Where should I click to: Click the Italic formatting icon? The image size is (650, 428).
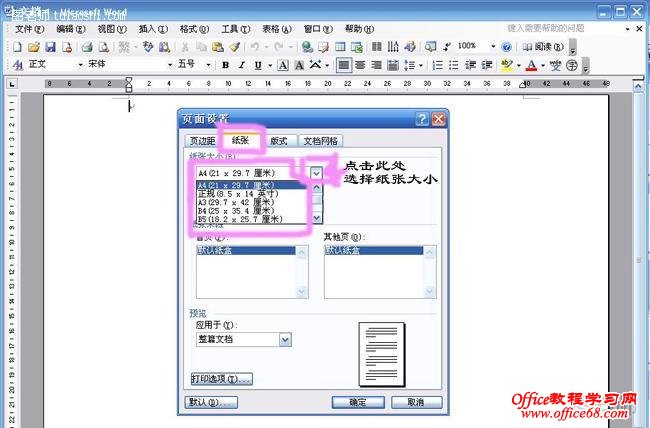point(242,65)
